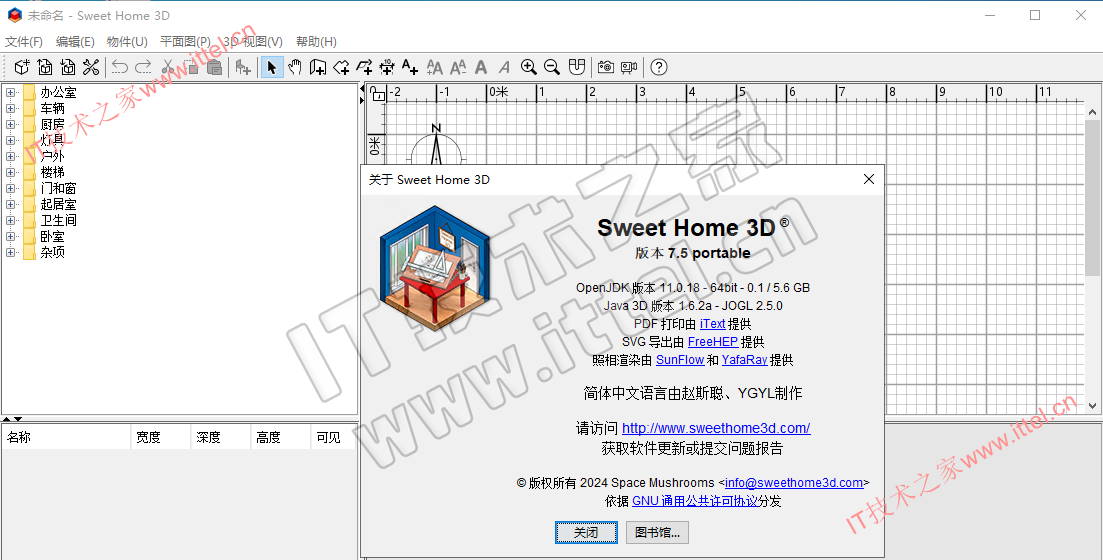Toggle the magnetism magnet icon
This screenshot has width=1103, height=560.
pos(577,67)
